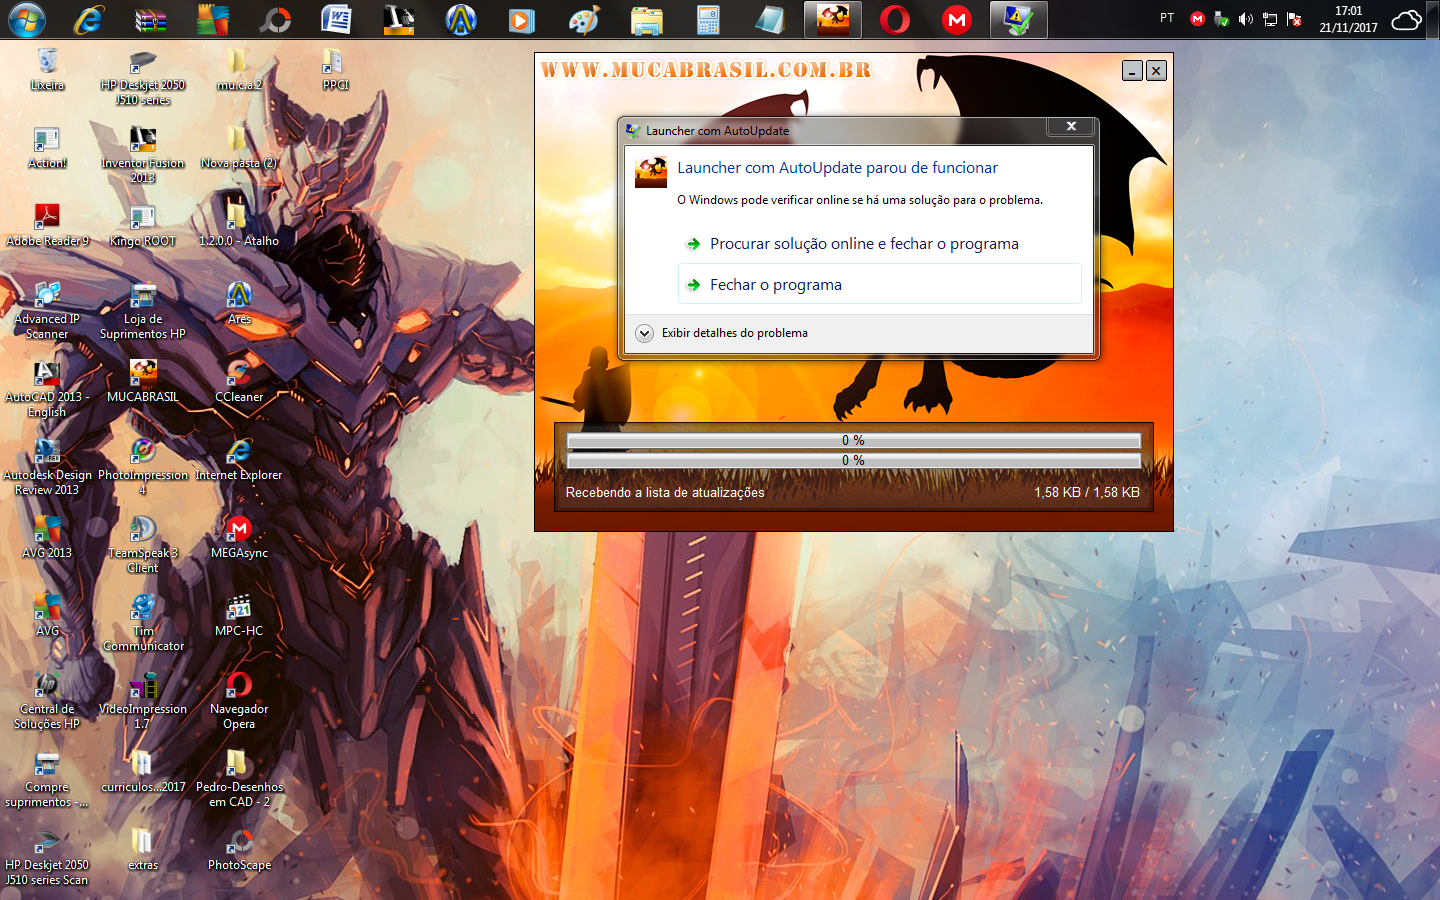Click the upper download progress bar
Image resolution: width=1440 pixels, height=900 pixels.
(x=853, y=441)
